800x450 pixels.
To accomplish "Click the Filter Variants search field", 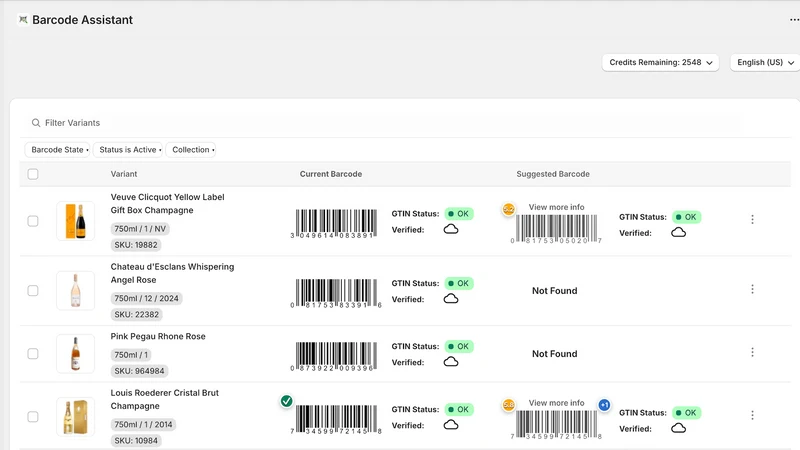I will pyautogui.click(x=383, y=123).
